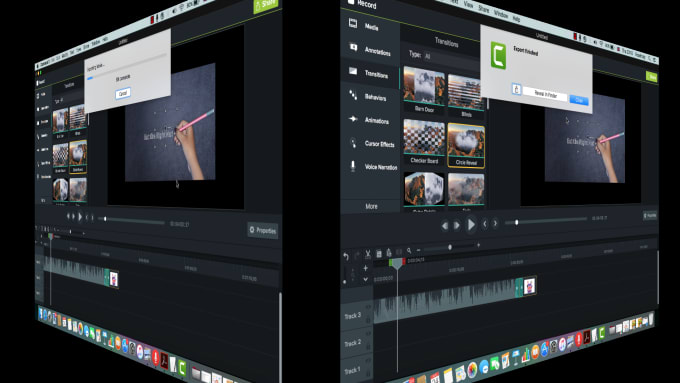Screen dimensions: 680x383
Task: Click Paste icon in right window timeline toolbar
Action: [389, 252]
